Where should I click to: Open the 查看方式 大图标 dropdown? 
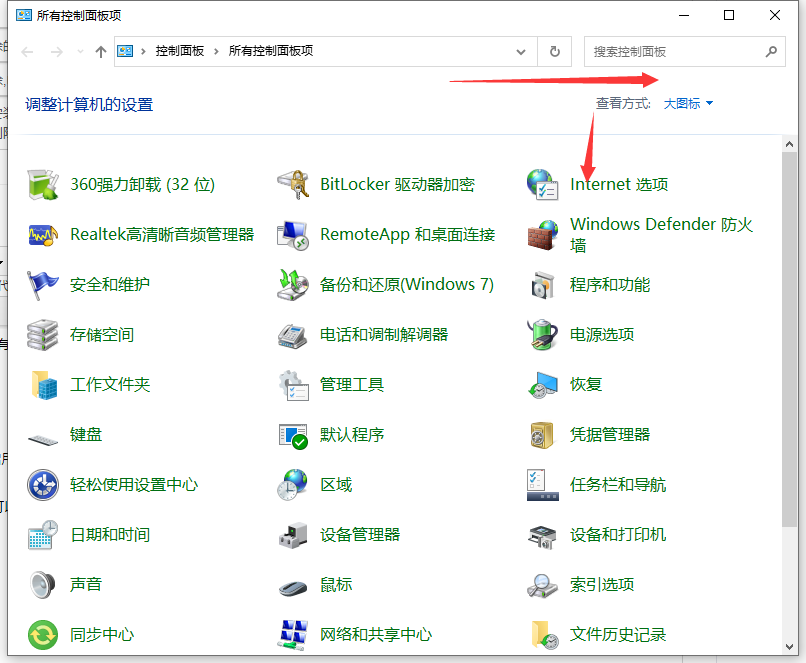click(688, 104)
